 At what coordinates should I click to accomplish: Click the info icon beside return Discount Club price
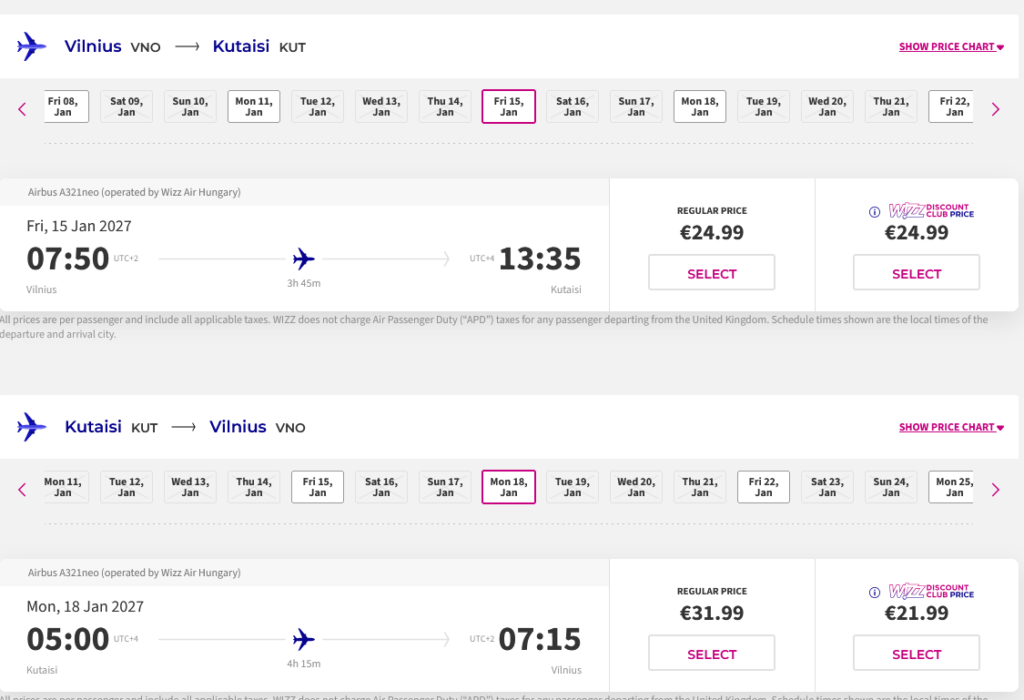pyautogui.click(x=874, y=592)
